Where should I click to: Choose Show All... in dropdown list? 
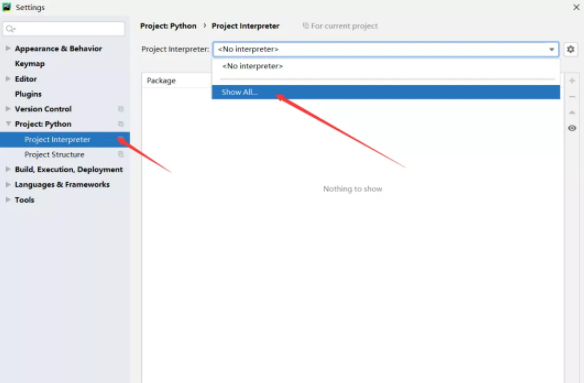tap(386, 92)
